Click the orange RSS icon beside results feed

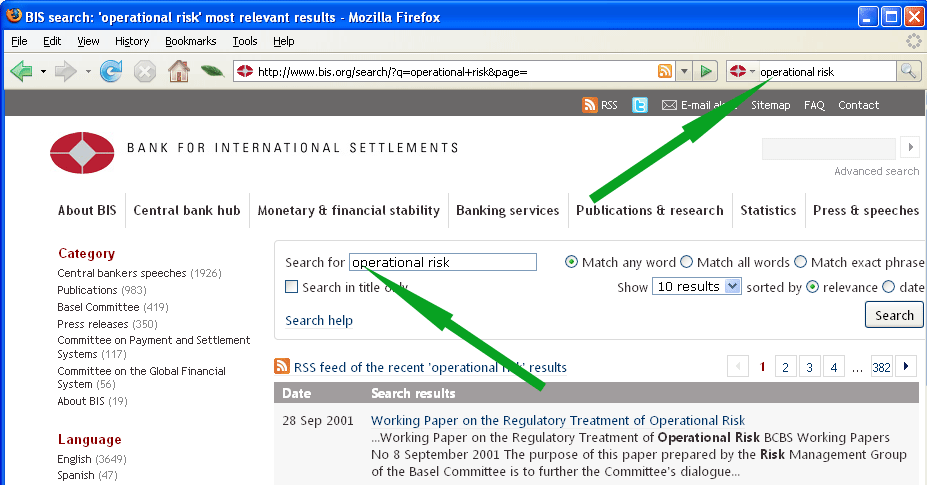pyautogui.click(x=282, y=367)
